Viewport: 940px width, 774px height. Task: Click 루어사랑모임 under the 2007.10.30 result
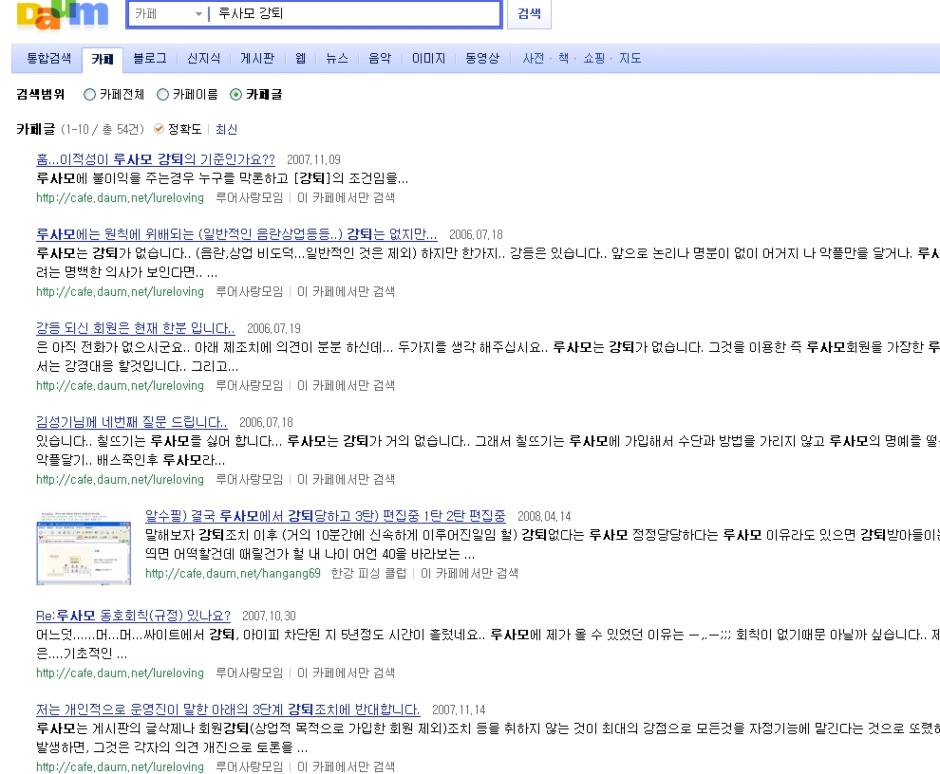pyautogui.click(x=249, y=673)
